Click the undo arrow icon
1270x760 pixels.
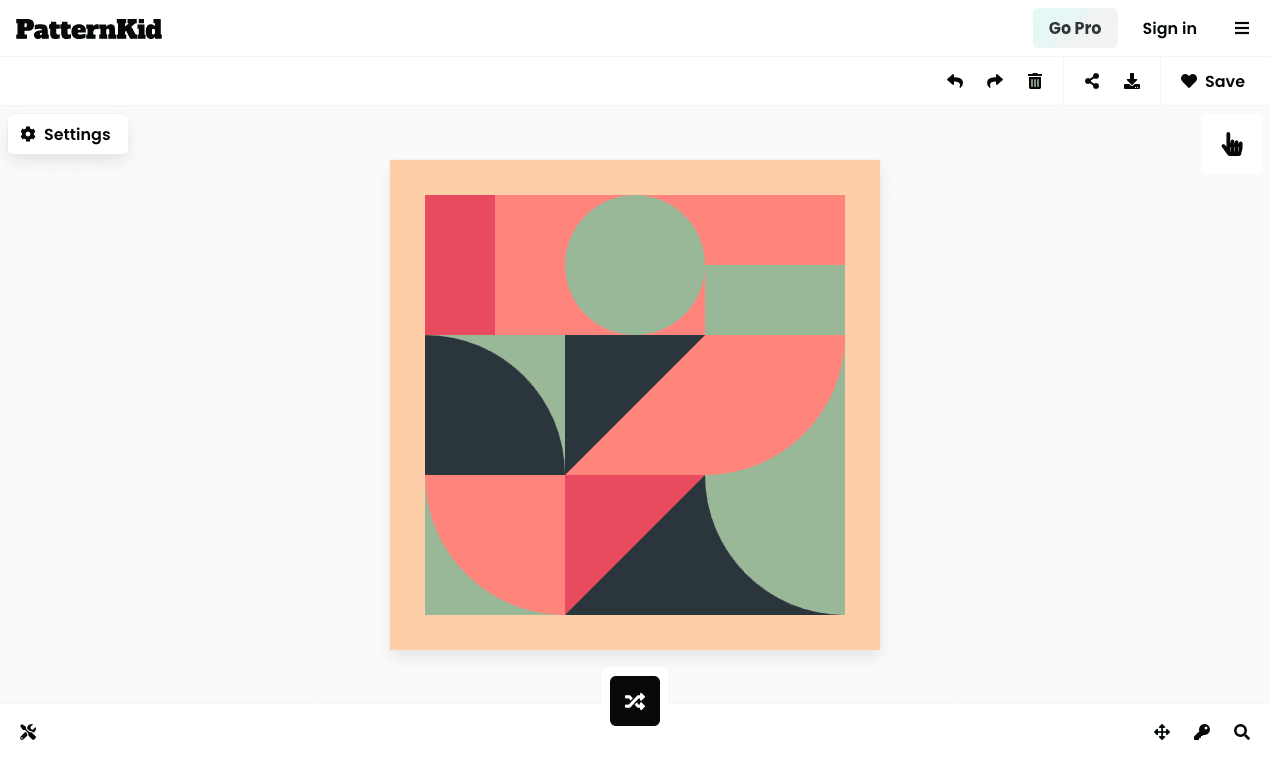(955, 81)
